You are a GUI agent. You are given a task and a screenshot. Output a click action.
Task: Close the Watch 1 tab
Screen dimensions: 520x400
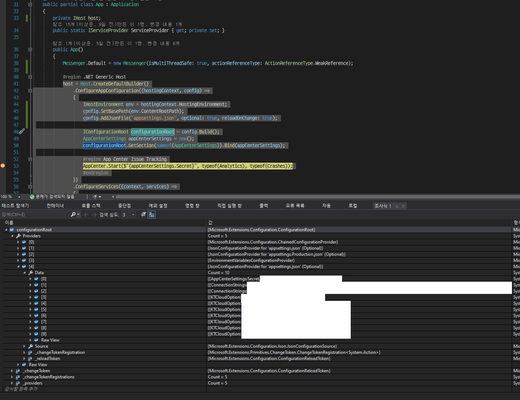pos(403,206)
